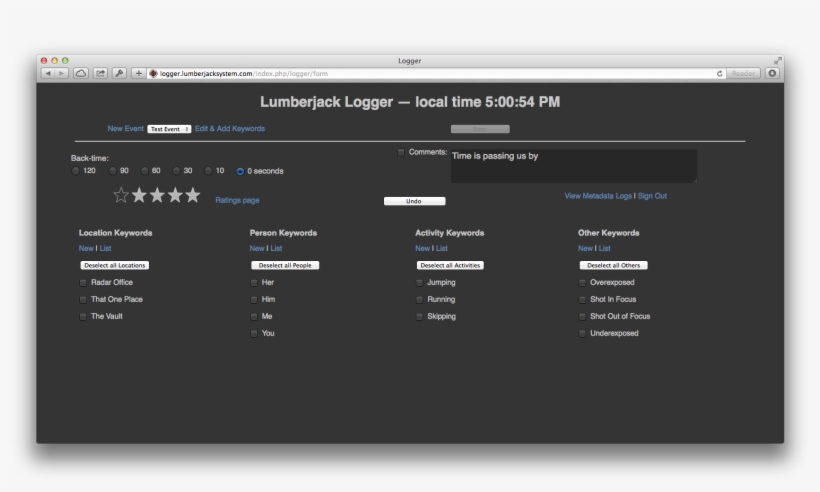Screen dimensions: 820x492
Task: Open Edit & Add Keywords link
Action: tap(230, 129)
